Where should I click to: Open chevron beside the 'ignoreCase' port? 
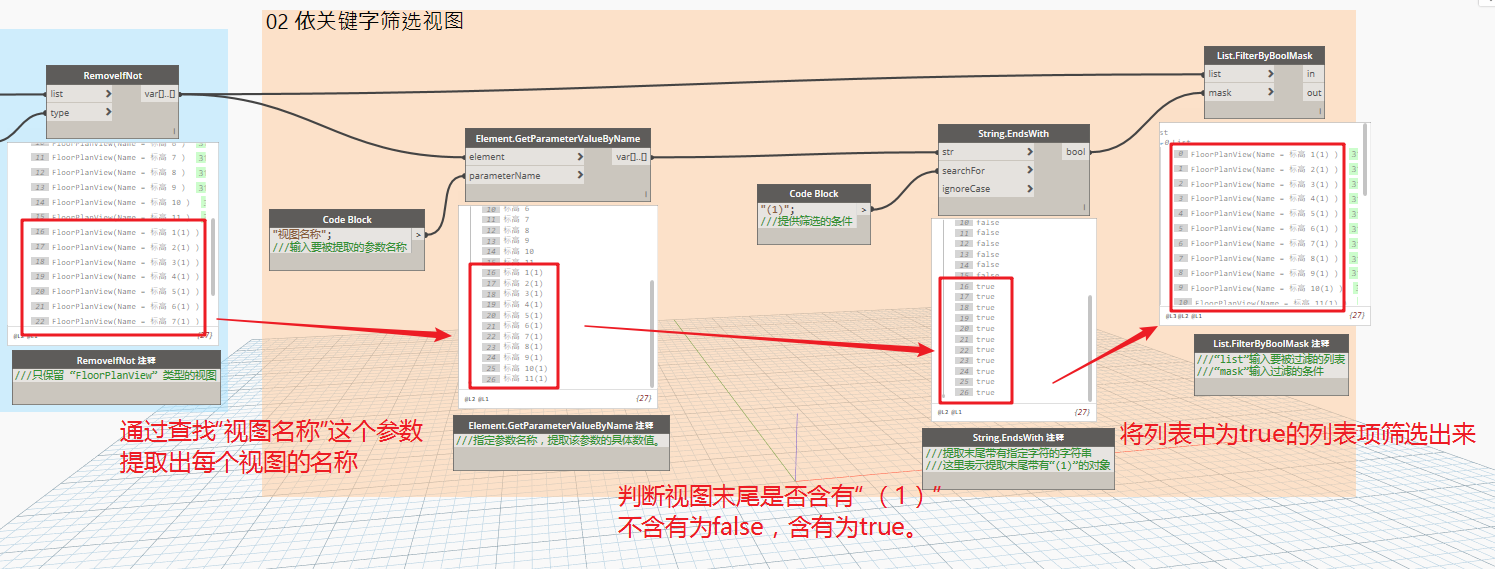coord(1028,189)
